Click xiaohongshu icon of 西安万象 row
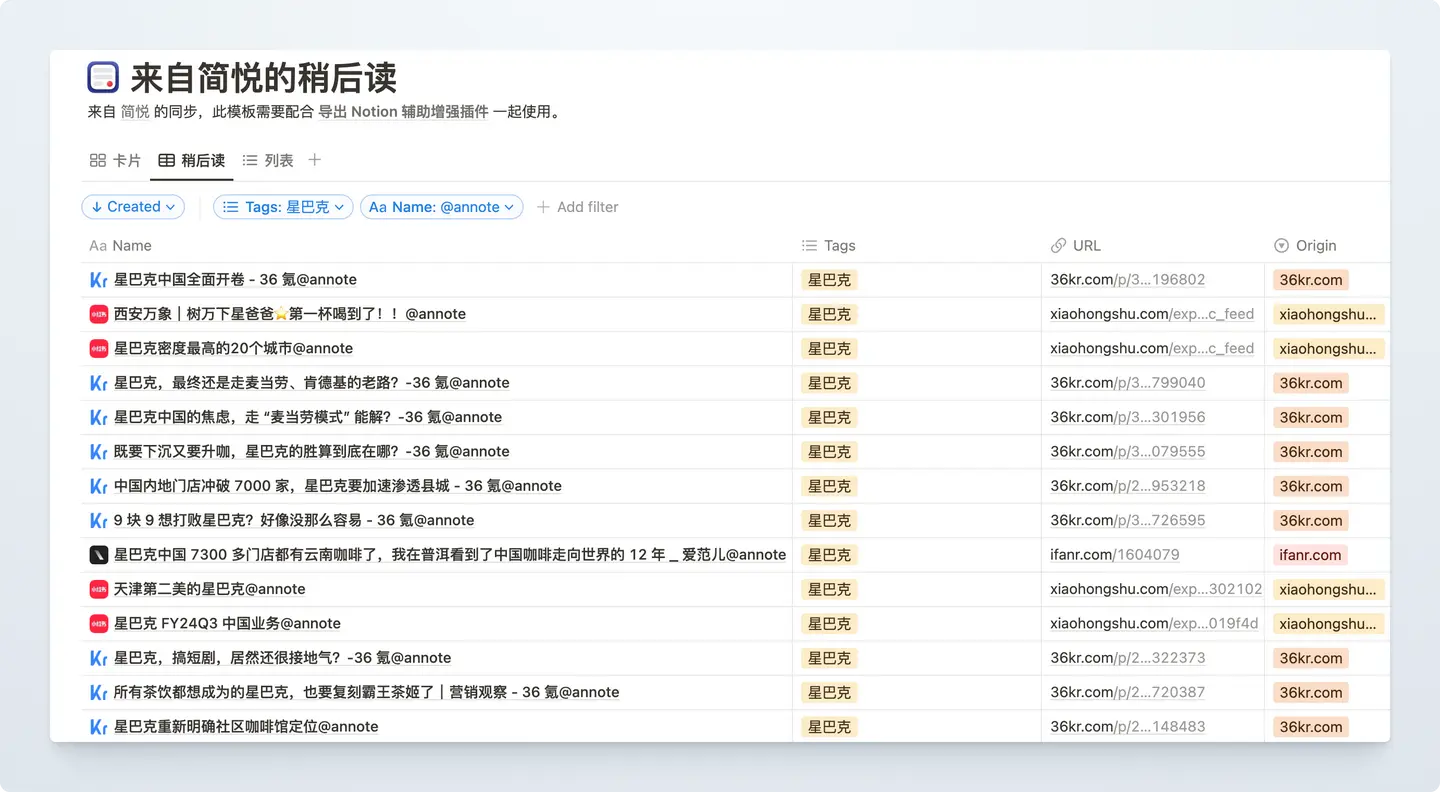Viewport: 1440px width, 792px height. click(98, 314)
